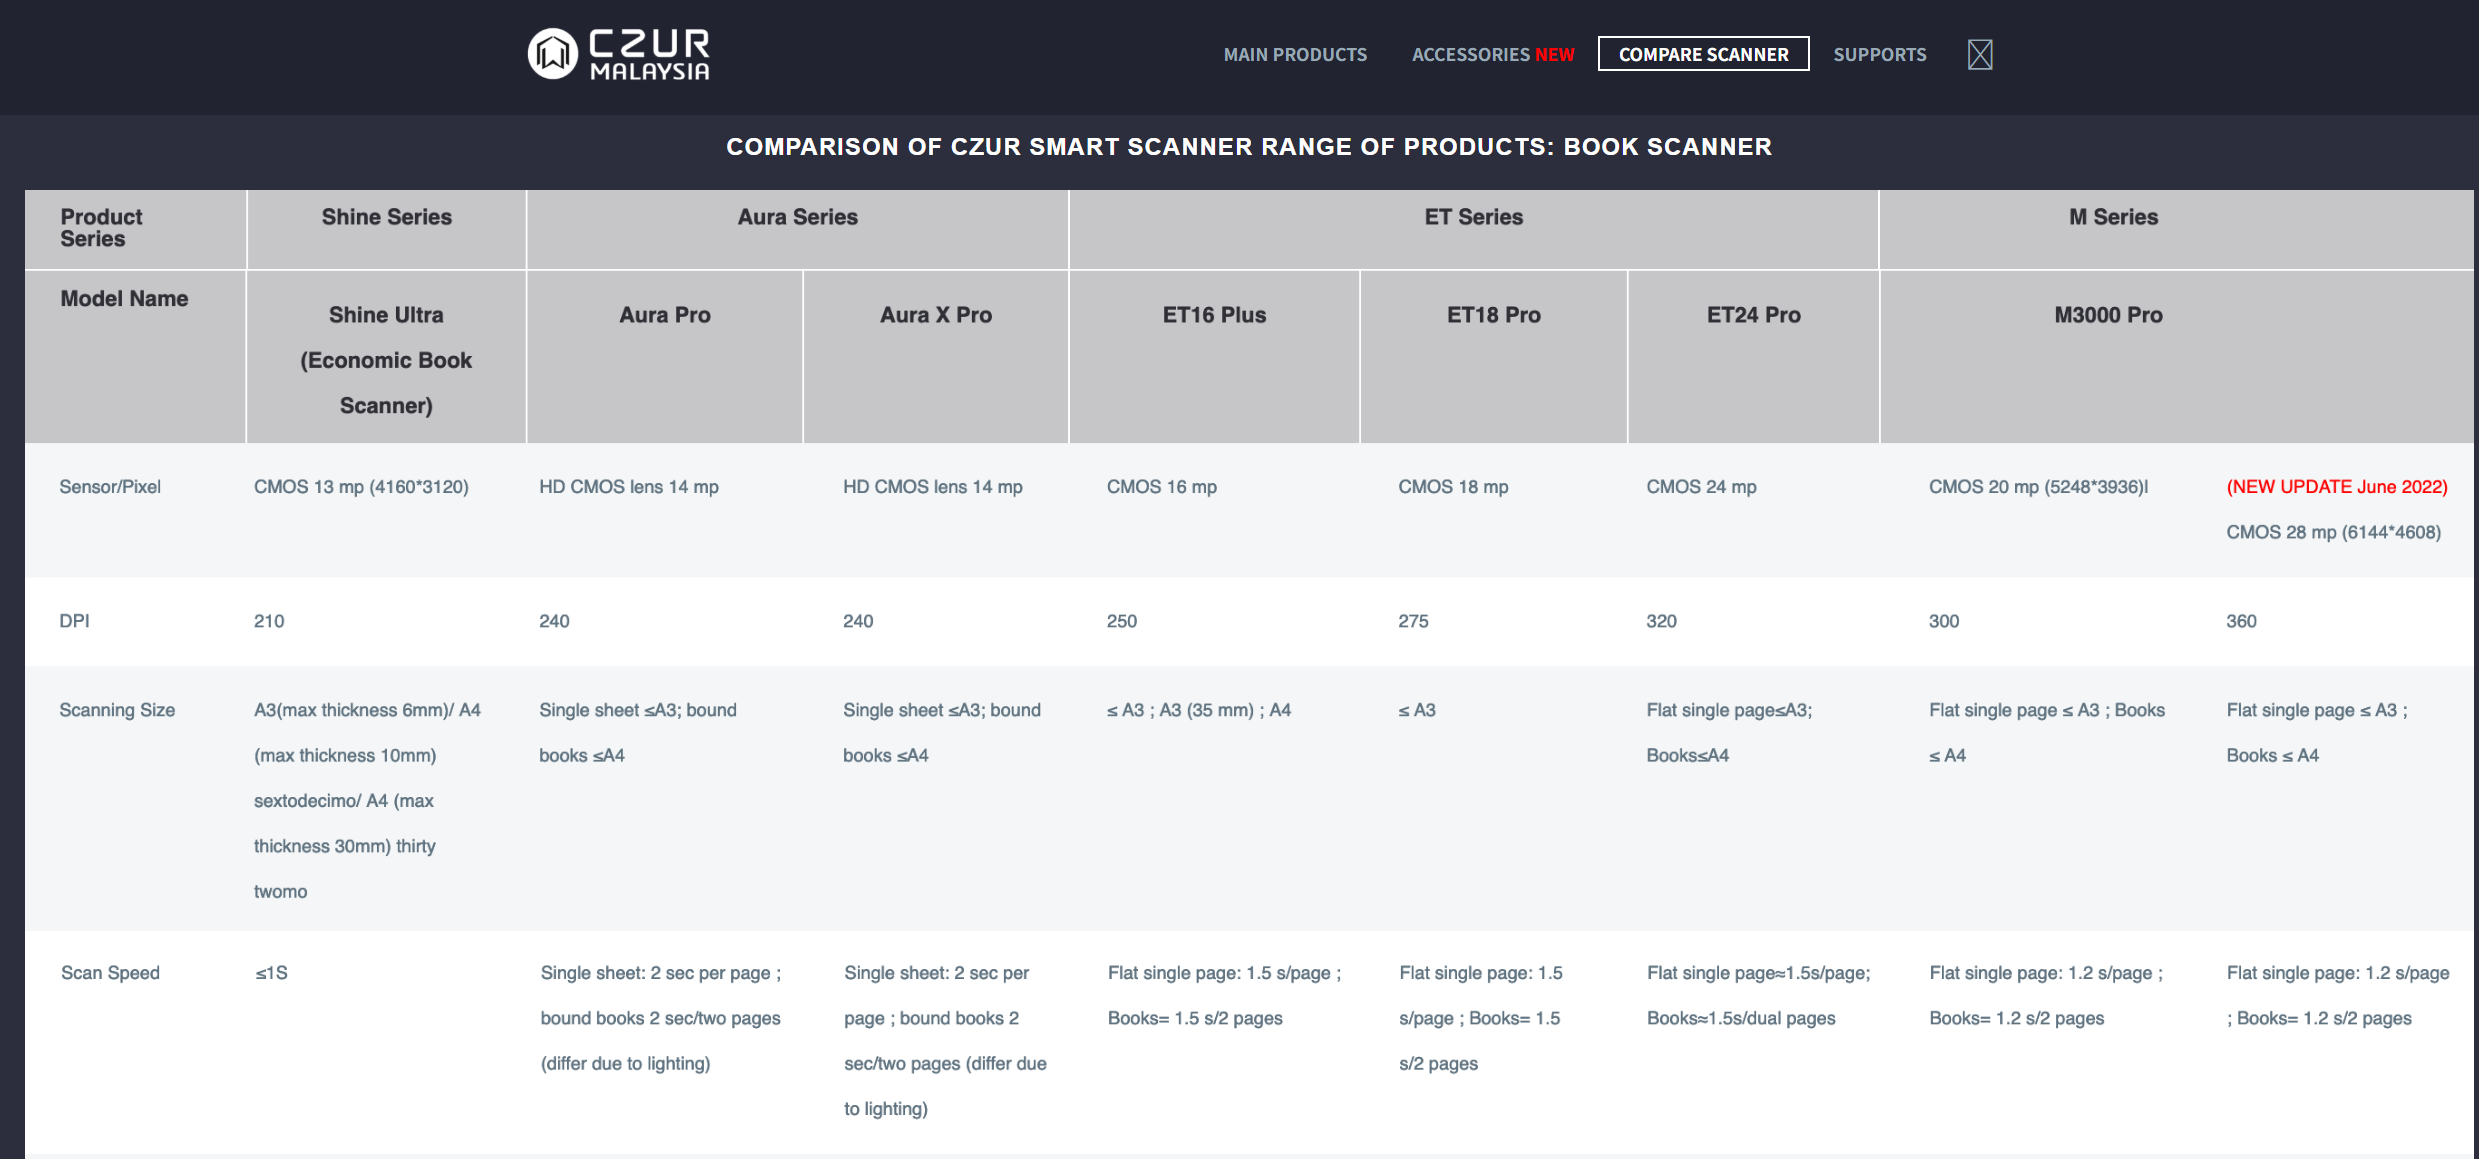This screenshot has height=1159, width=2479.
Task: Click the Aura Series column header
Action: pos(797,217)
